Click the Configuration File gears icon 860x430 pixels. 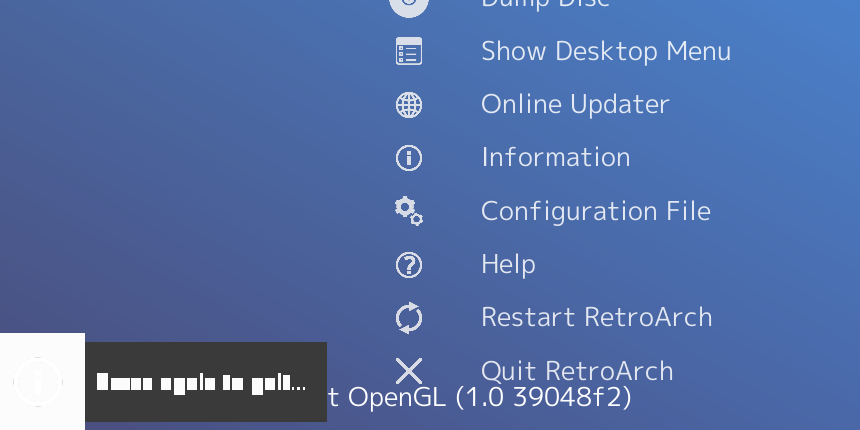(409, 211)
